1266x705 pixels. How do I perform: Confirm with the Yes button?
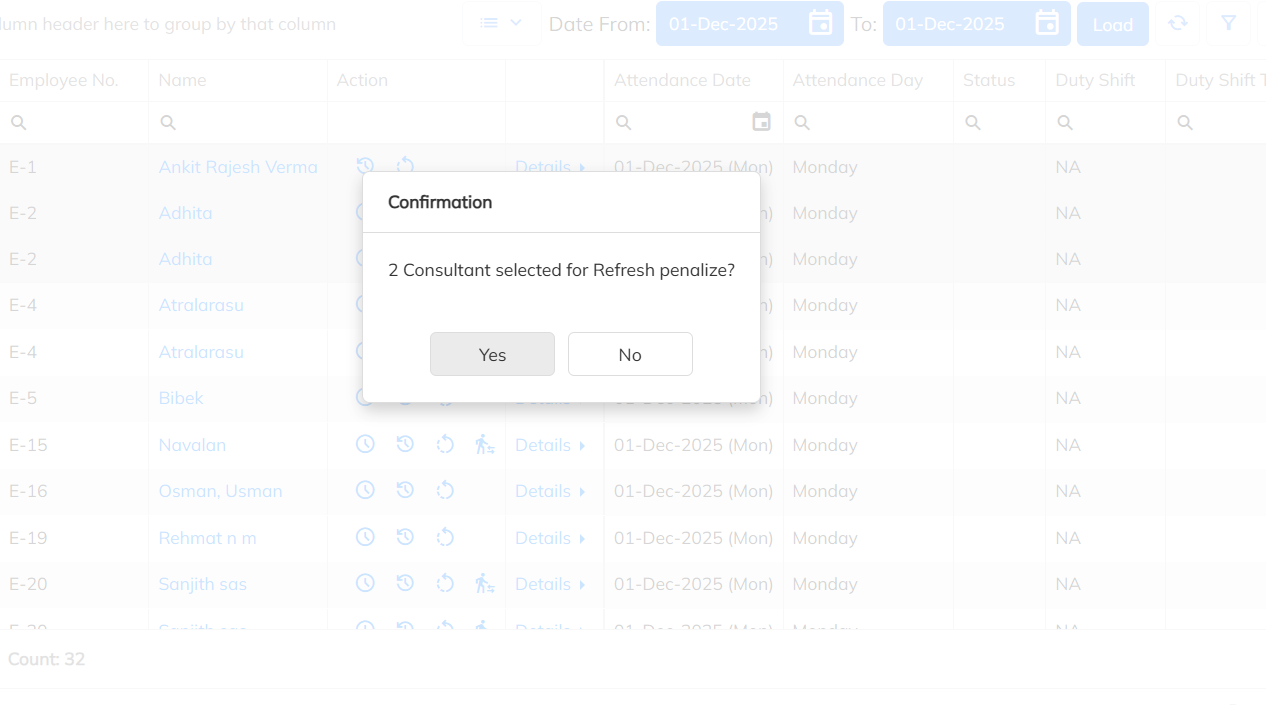pos(492,354)
